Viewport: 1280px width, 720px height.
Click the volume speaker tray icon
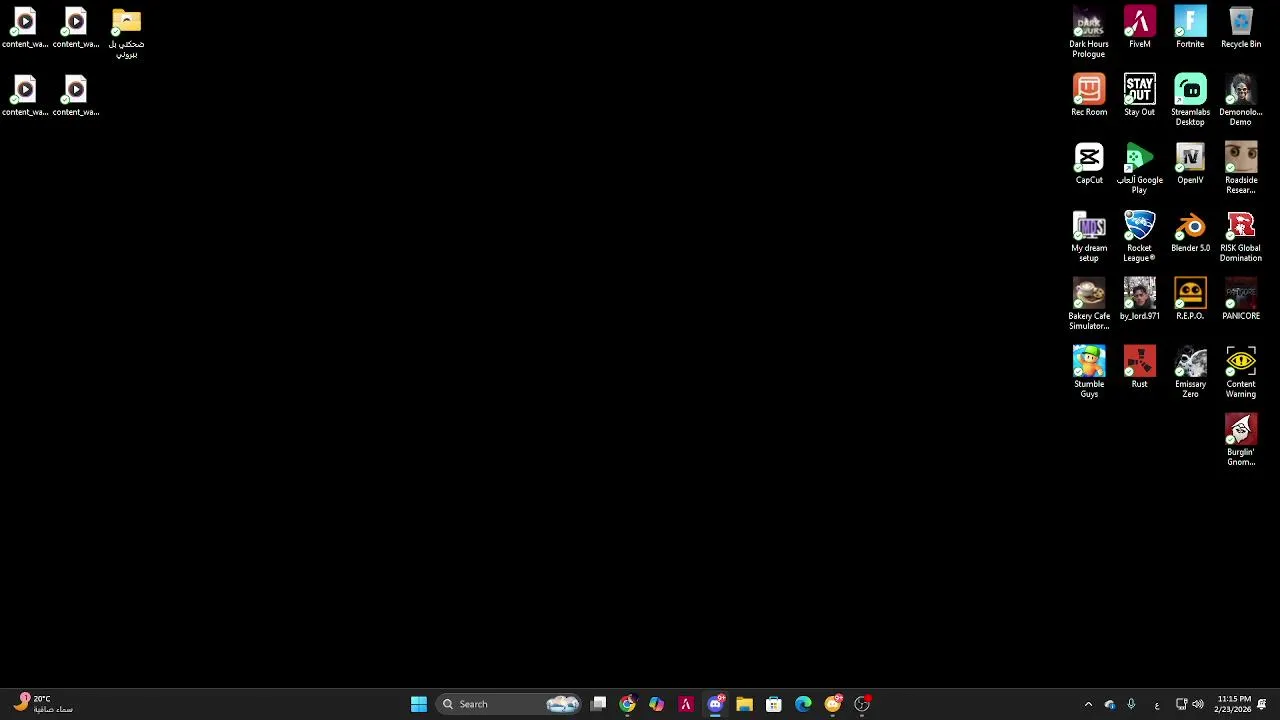[1198, 704]
